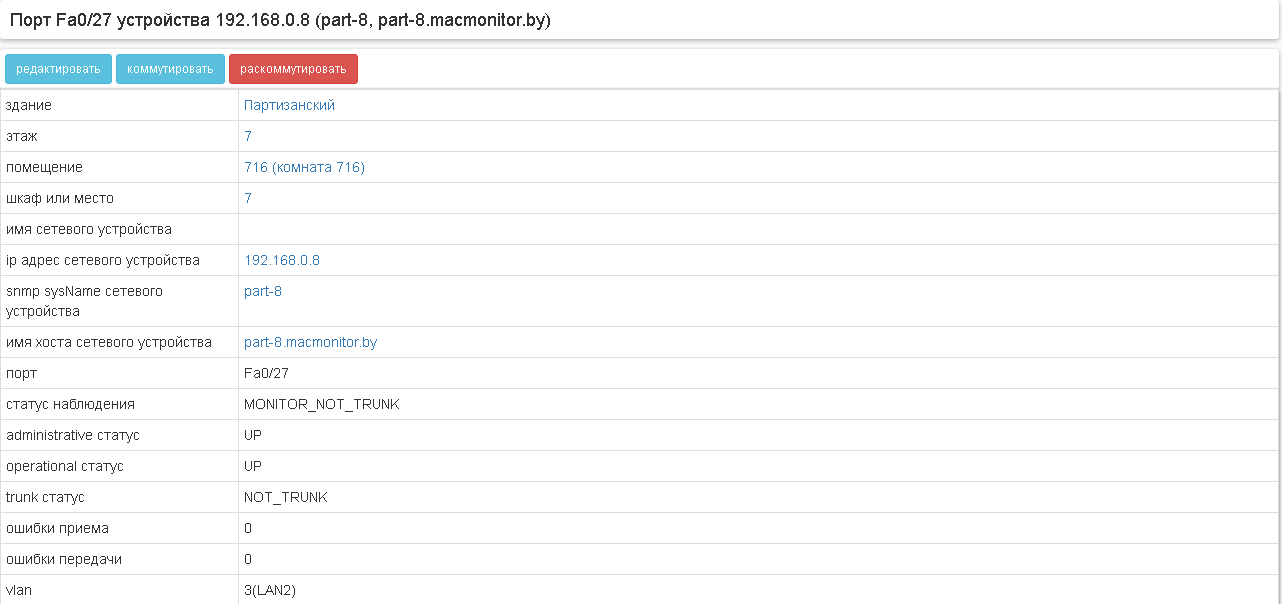Click the 'UP' value for administrative статус
This screenshot has height=604, width=1282.
click(253, 435)
